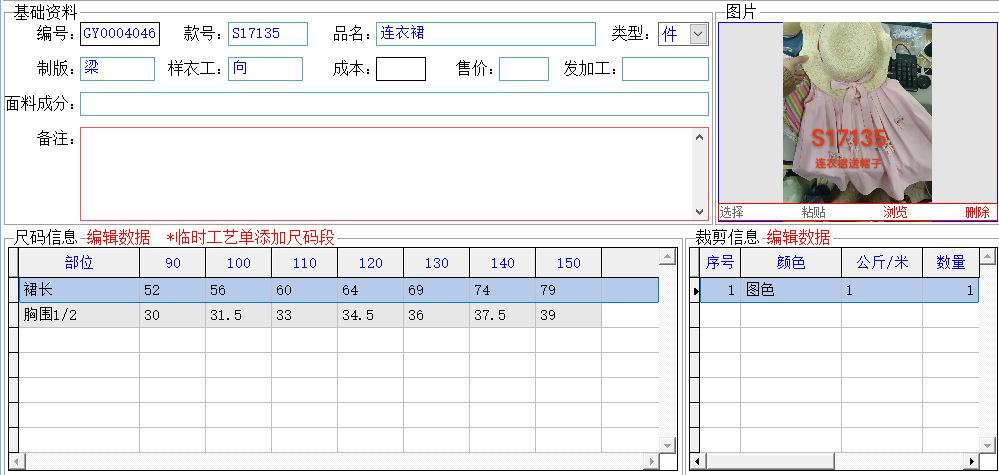Select the 裙长 row label cell
This screenshot has height=475, width=999.
point(79,290)
